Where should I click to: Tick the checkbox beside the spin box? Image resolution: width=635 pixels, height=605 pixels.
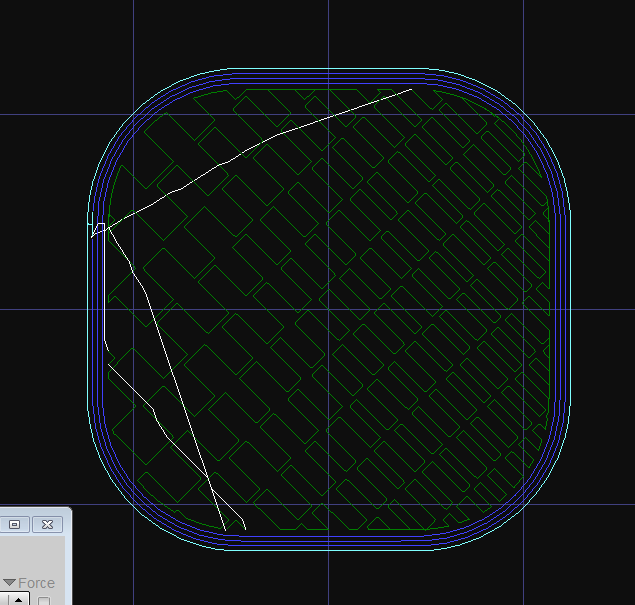[x=44, y=601]
